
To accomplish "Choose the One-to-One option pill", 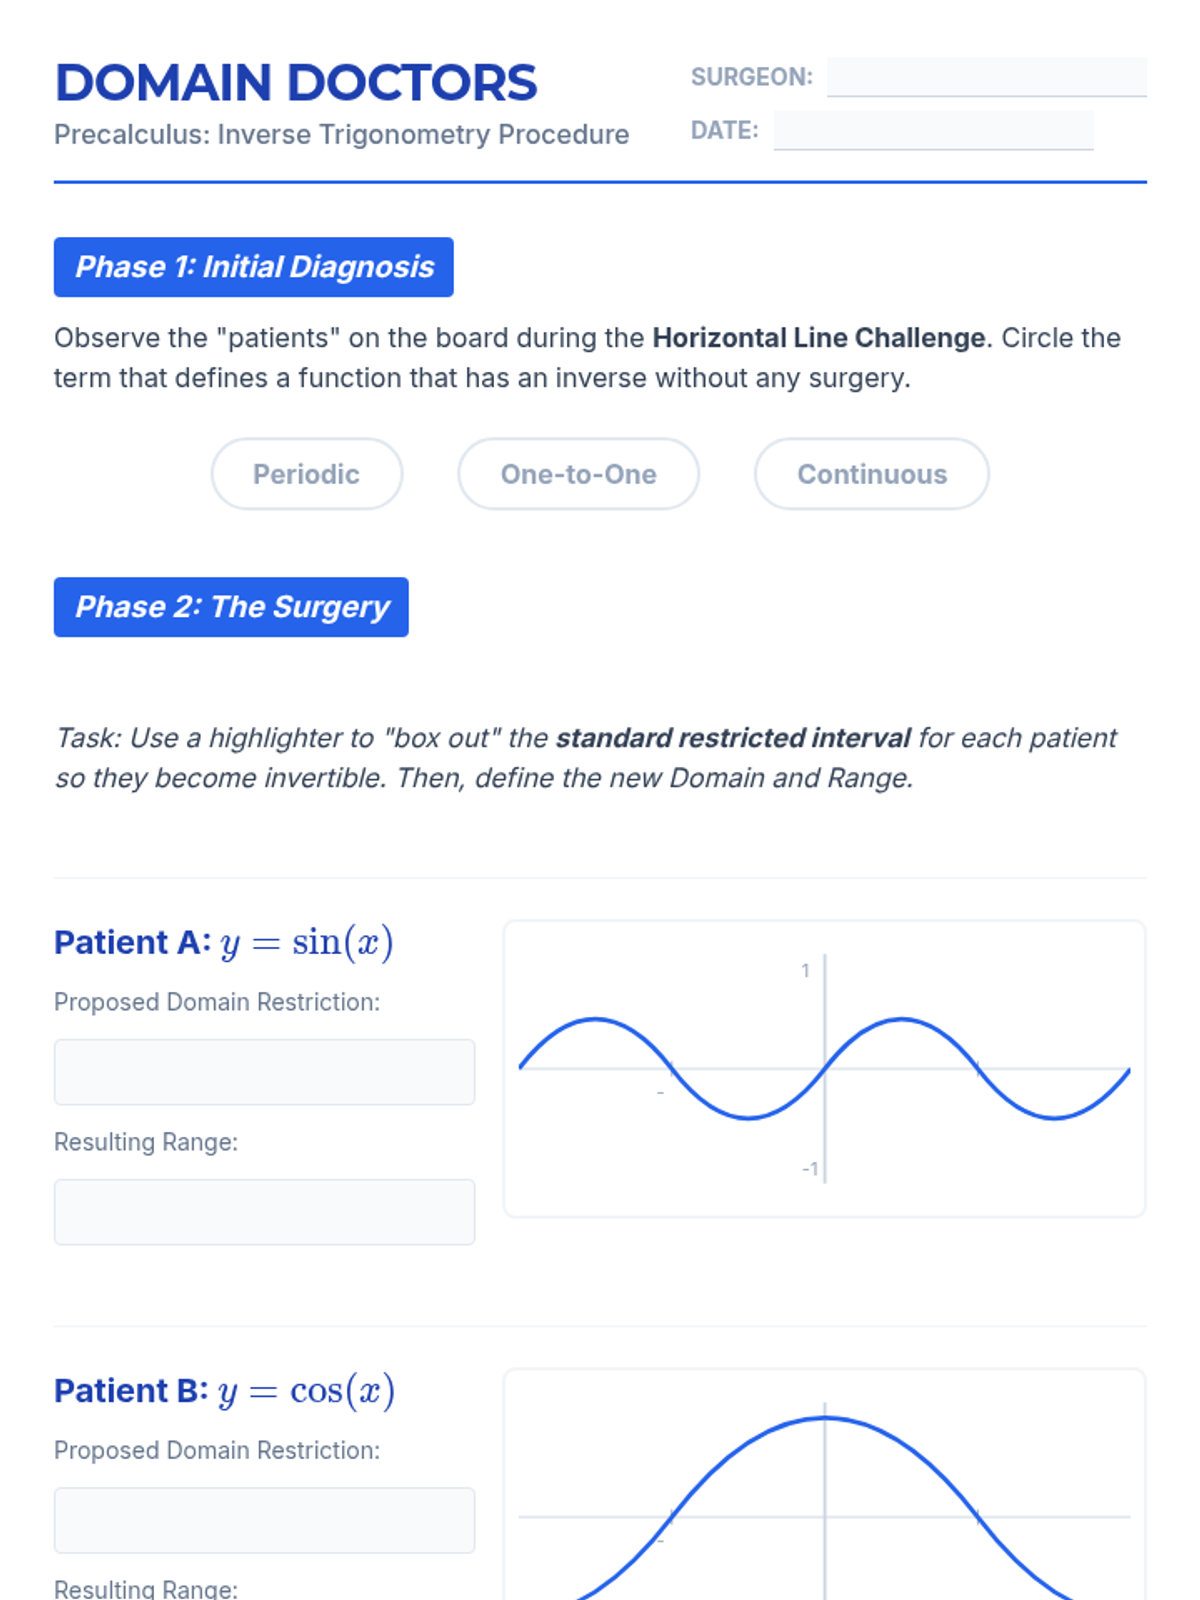I will 578,474.
